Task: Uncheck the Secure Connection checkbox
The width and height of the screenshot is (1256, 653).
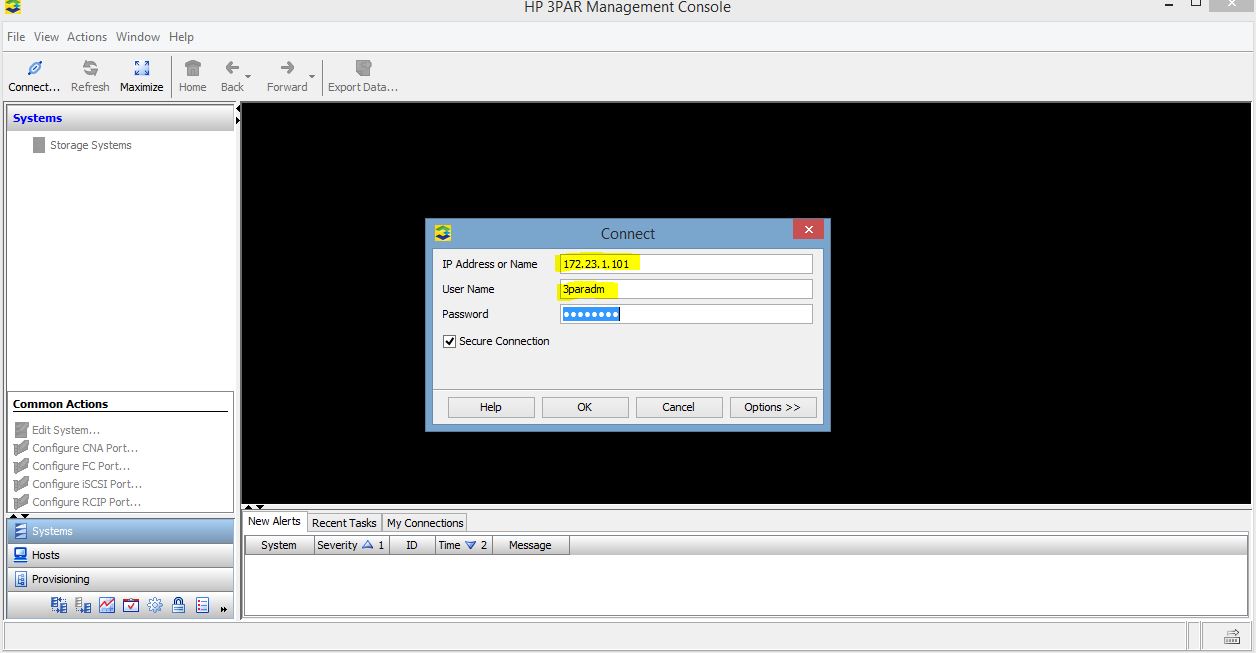Action: (x=449, y=341)
